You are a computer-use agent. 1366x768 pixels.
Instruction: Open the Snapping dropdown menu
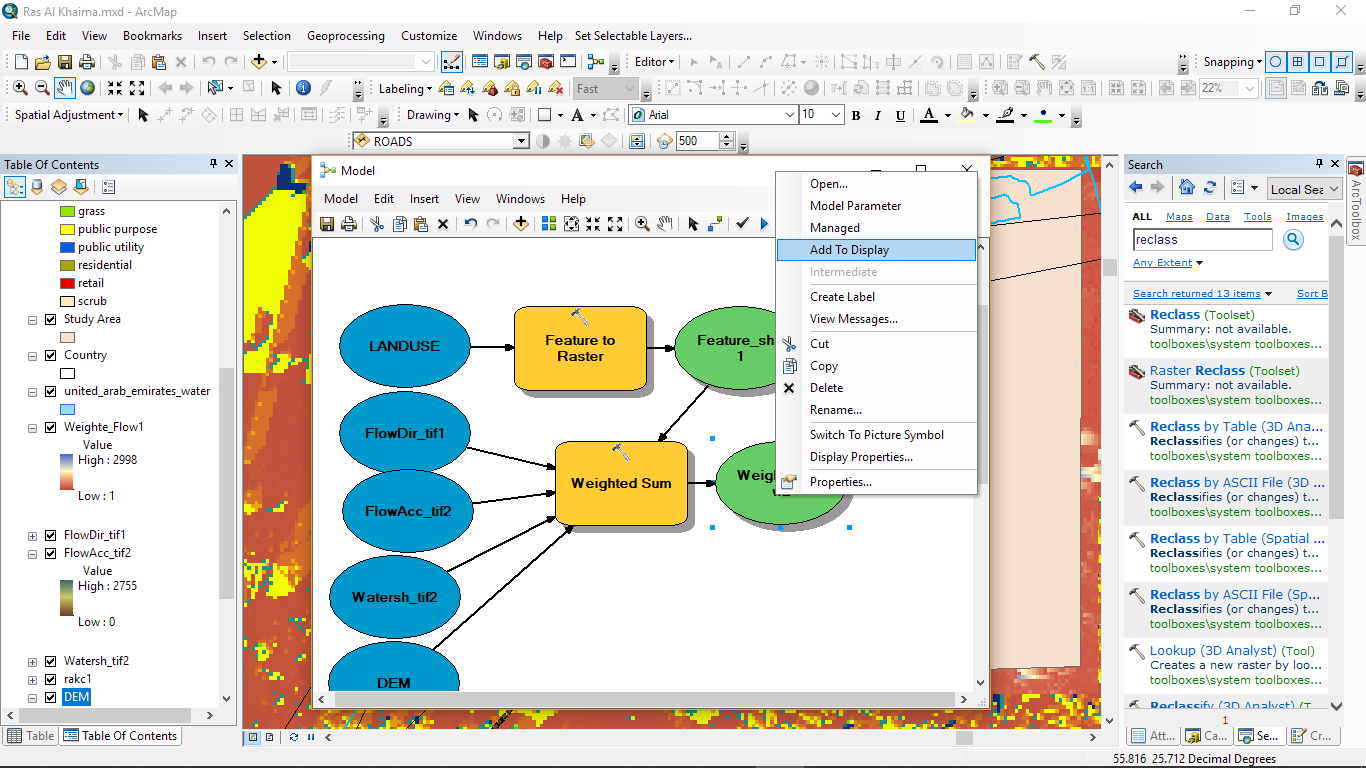(1231, 62)
